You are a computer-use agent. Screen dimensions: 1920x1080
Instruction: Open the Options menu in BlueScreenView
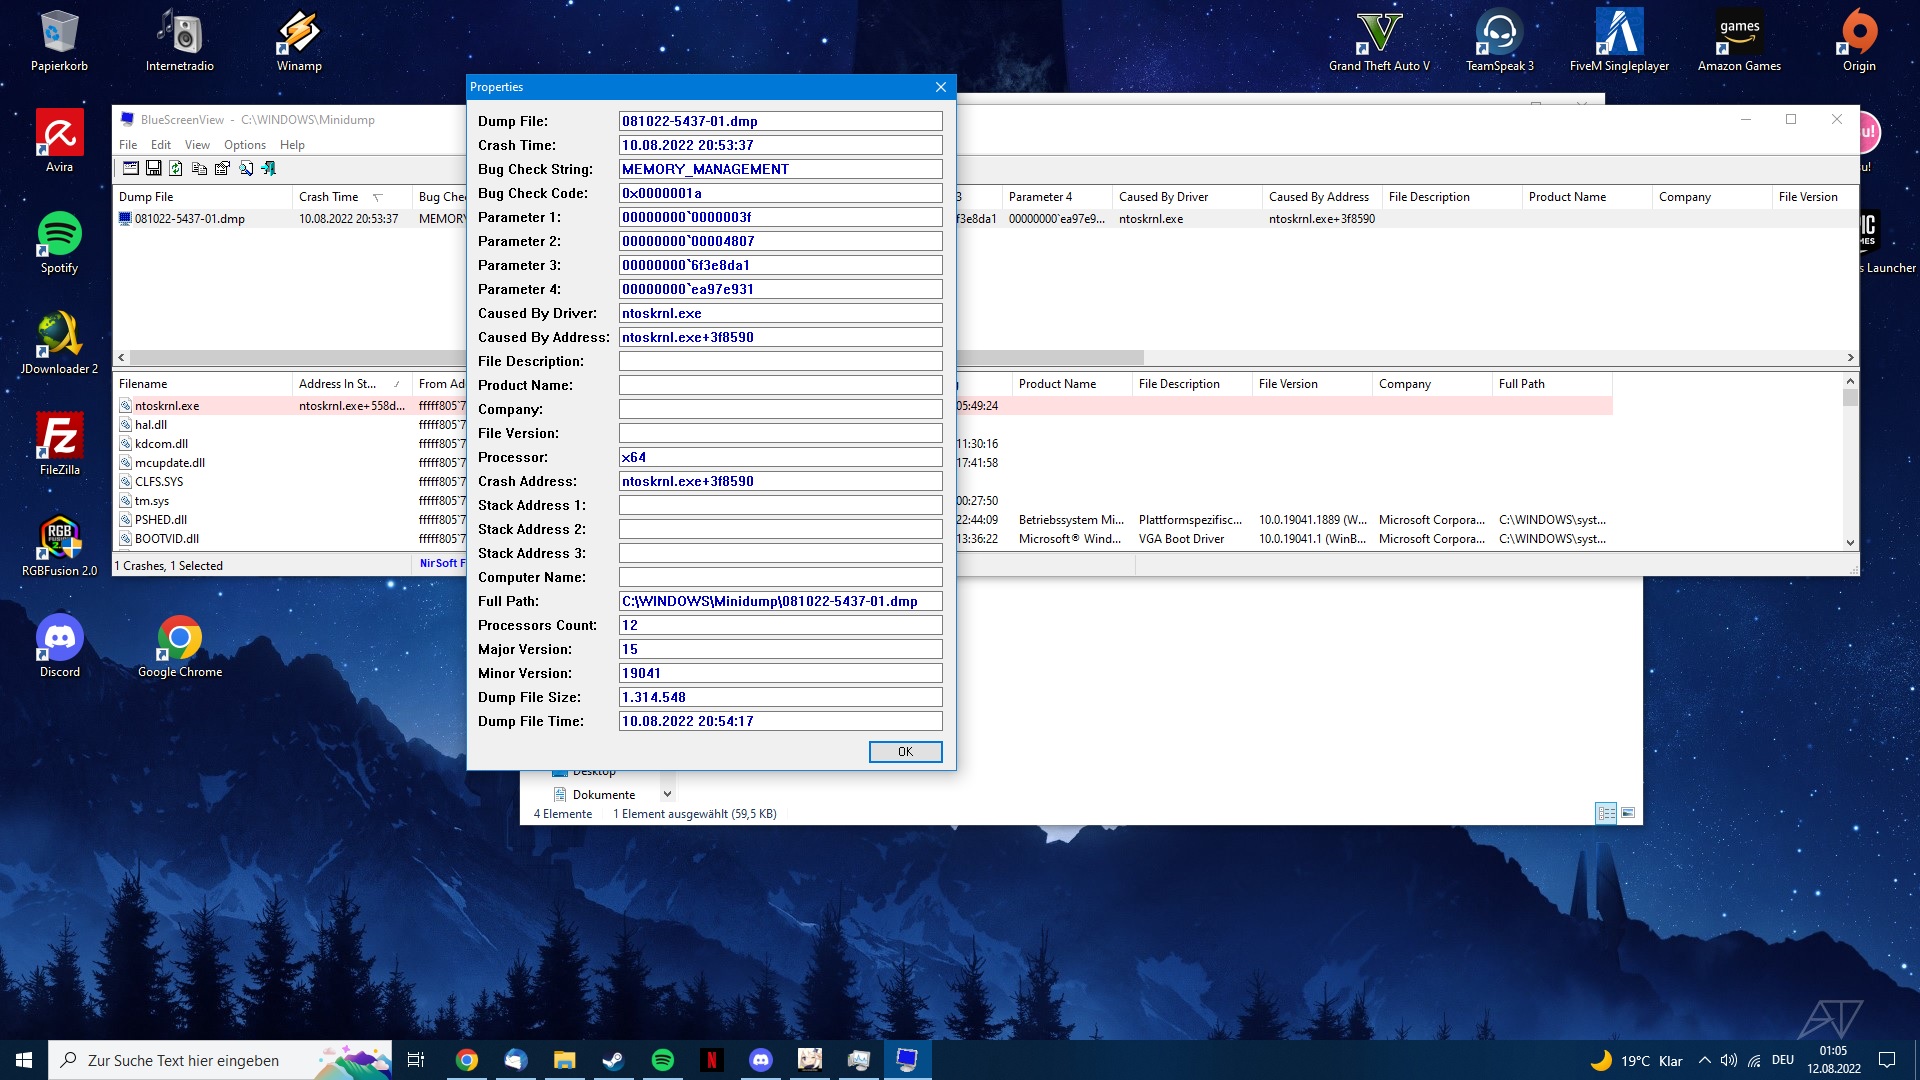(x=244, y=145)
